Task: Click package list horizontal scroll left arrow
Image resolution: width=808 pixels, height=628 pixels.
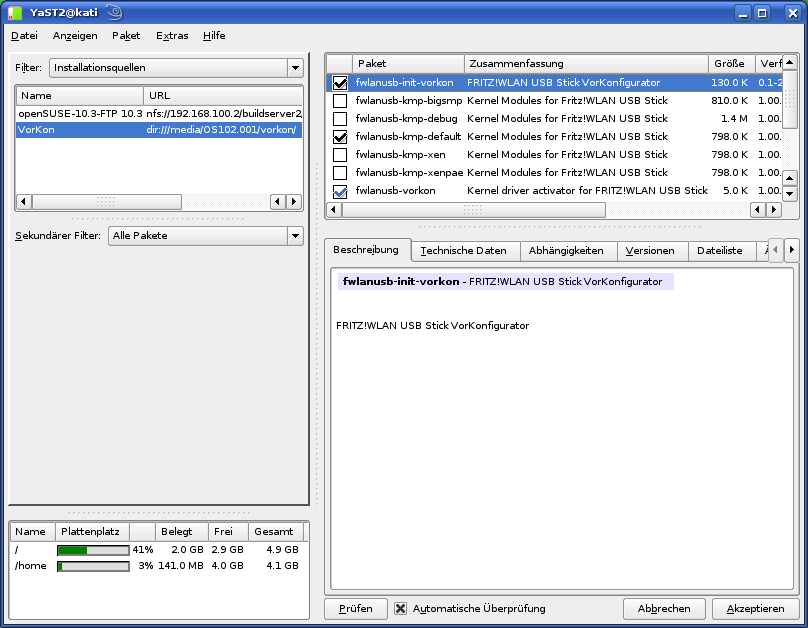Action: [334, 210]
